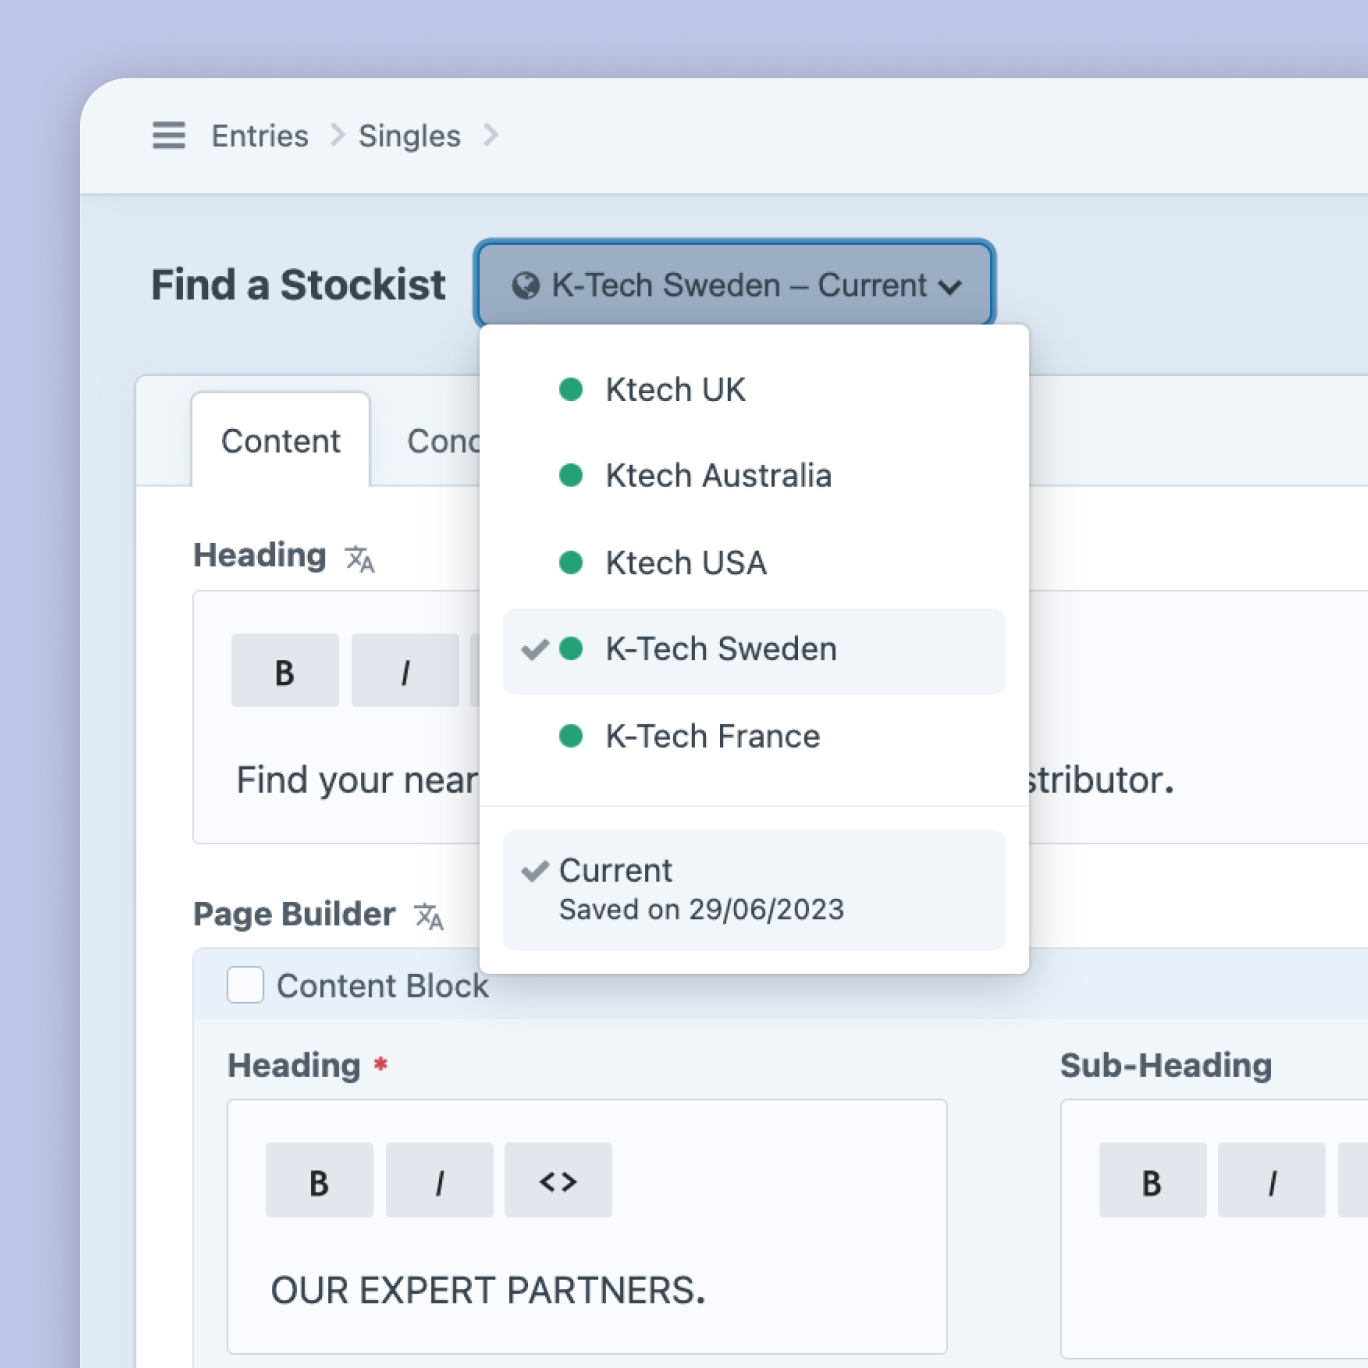Tick the Content Block checkbox
The image size is (1368, 1368).
point(245,985)
